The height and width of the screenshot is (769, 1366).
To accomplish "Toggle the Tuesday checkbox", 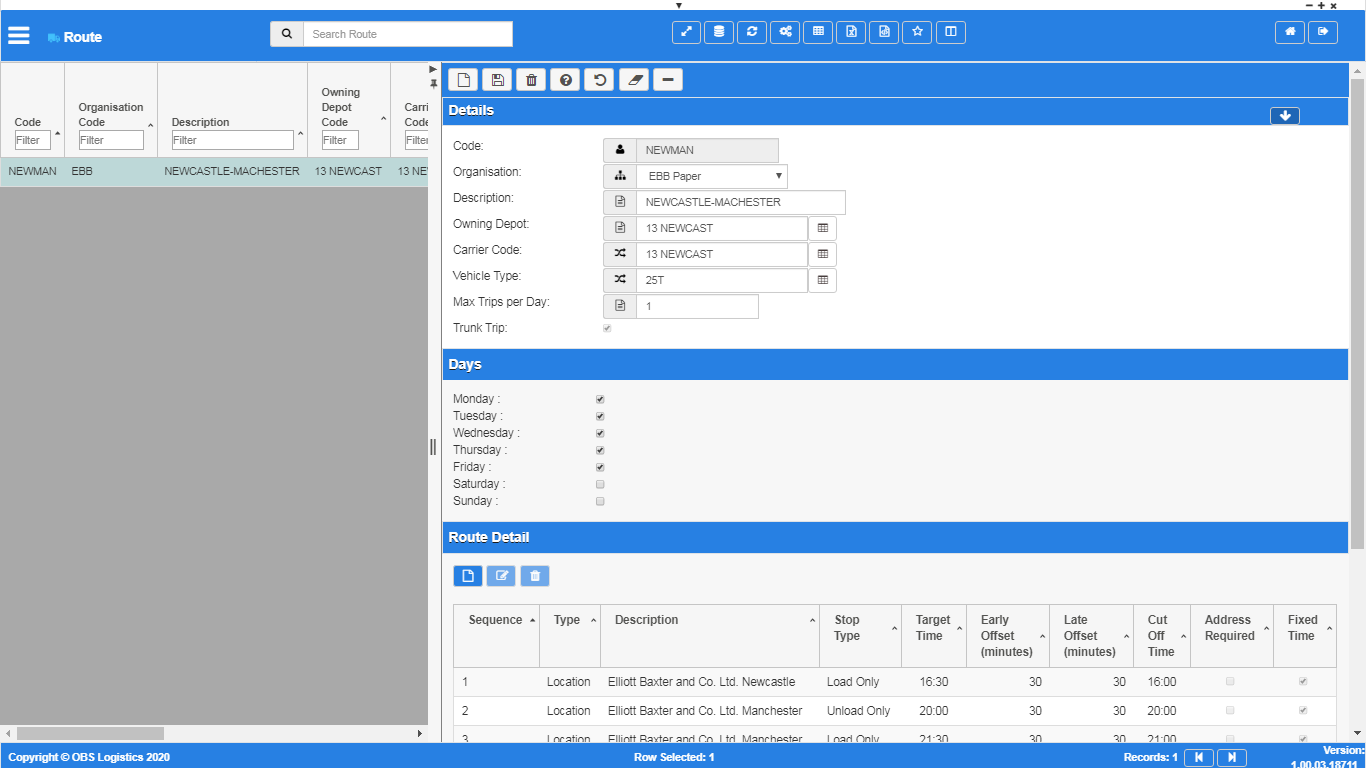I will 600,416.
